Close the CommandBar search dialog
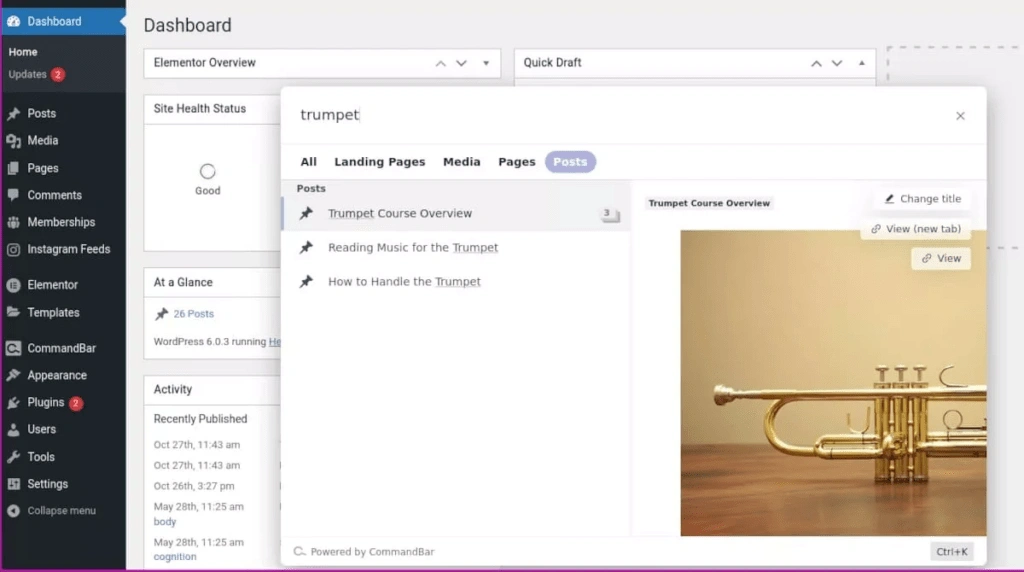The width and height of the screenshot is (1024, 572). pyautogui.click(x=960, y=116)
